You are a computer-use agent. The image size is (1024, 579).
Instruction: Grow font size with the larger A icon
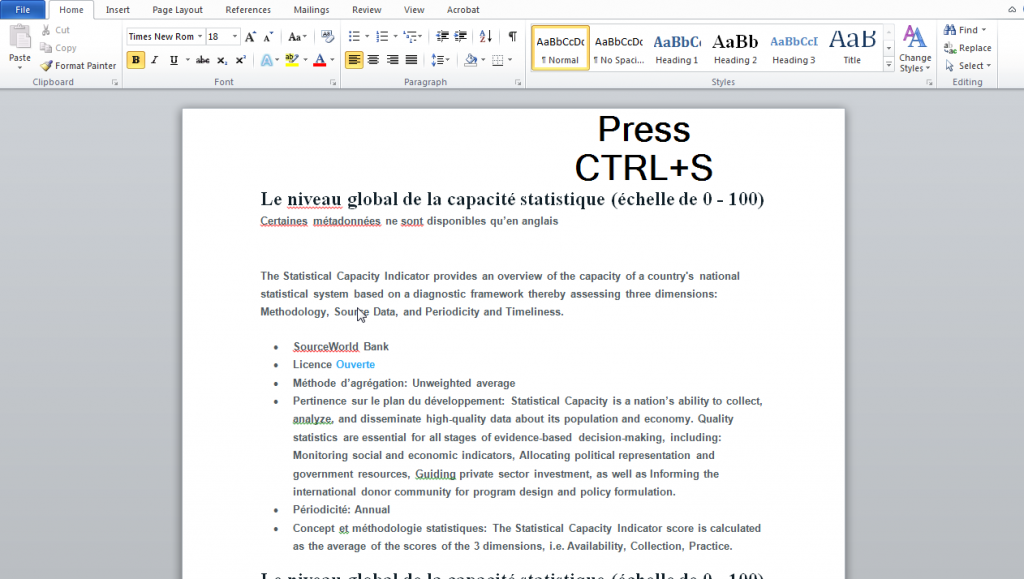tap(250, 37)
